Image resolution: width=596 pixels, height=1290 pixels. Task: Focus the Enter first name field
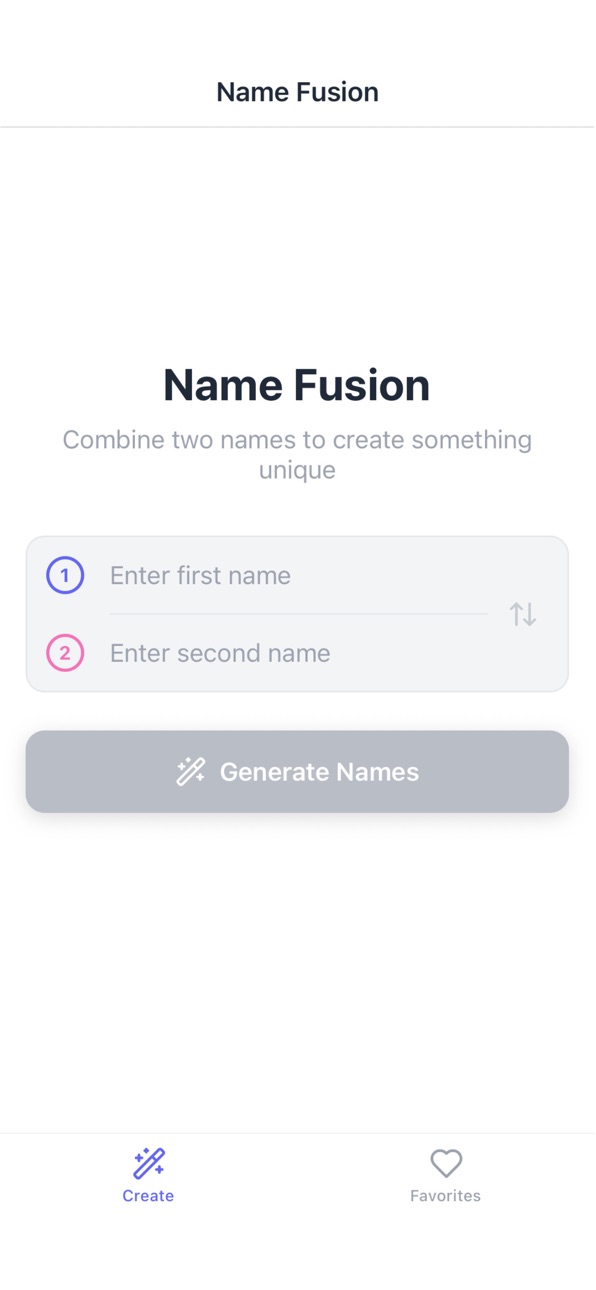click(x=298, y=575)
